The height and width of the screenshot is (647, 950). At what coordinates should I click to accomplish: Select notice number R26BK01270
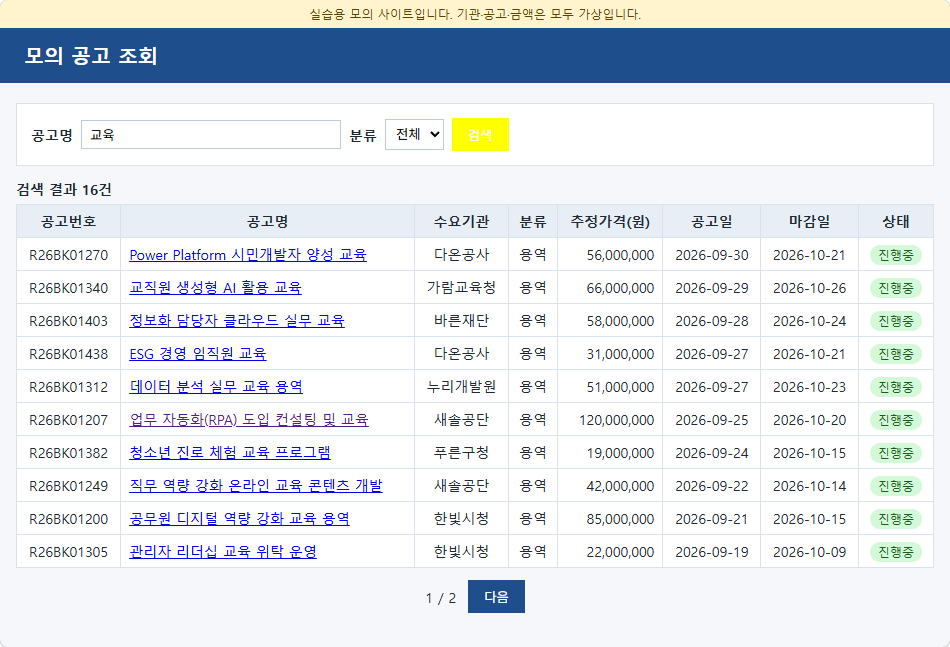(x=68, y=255)
